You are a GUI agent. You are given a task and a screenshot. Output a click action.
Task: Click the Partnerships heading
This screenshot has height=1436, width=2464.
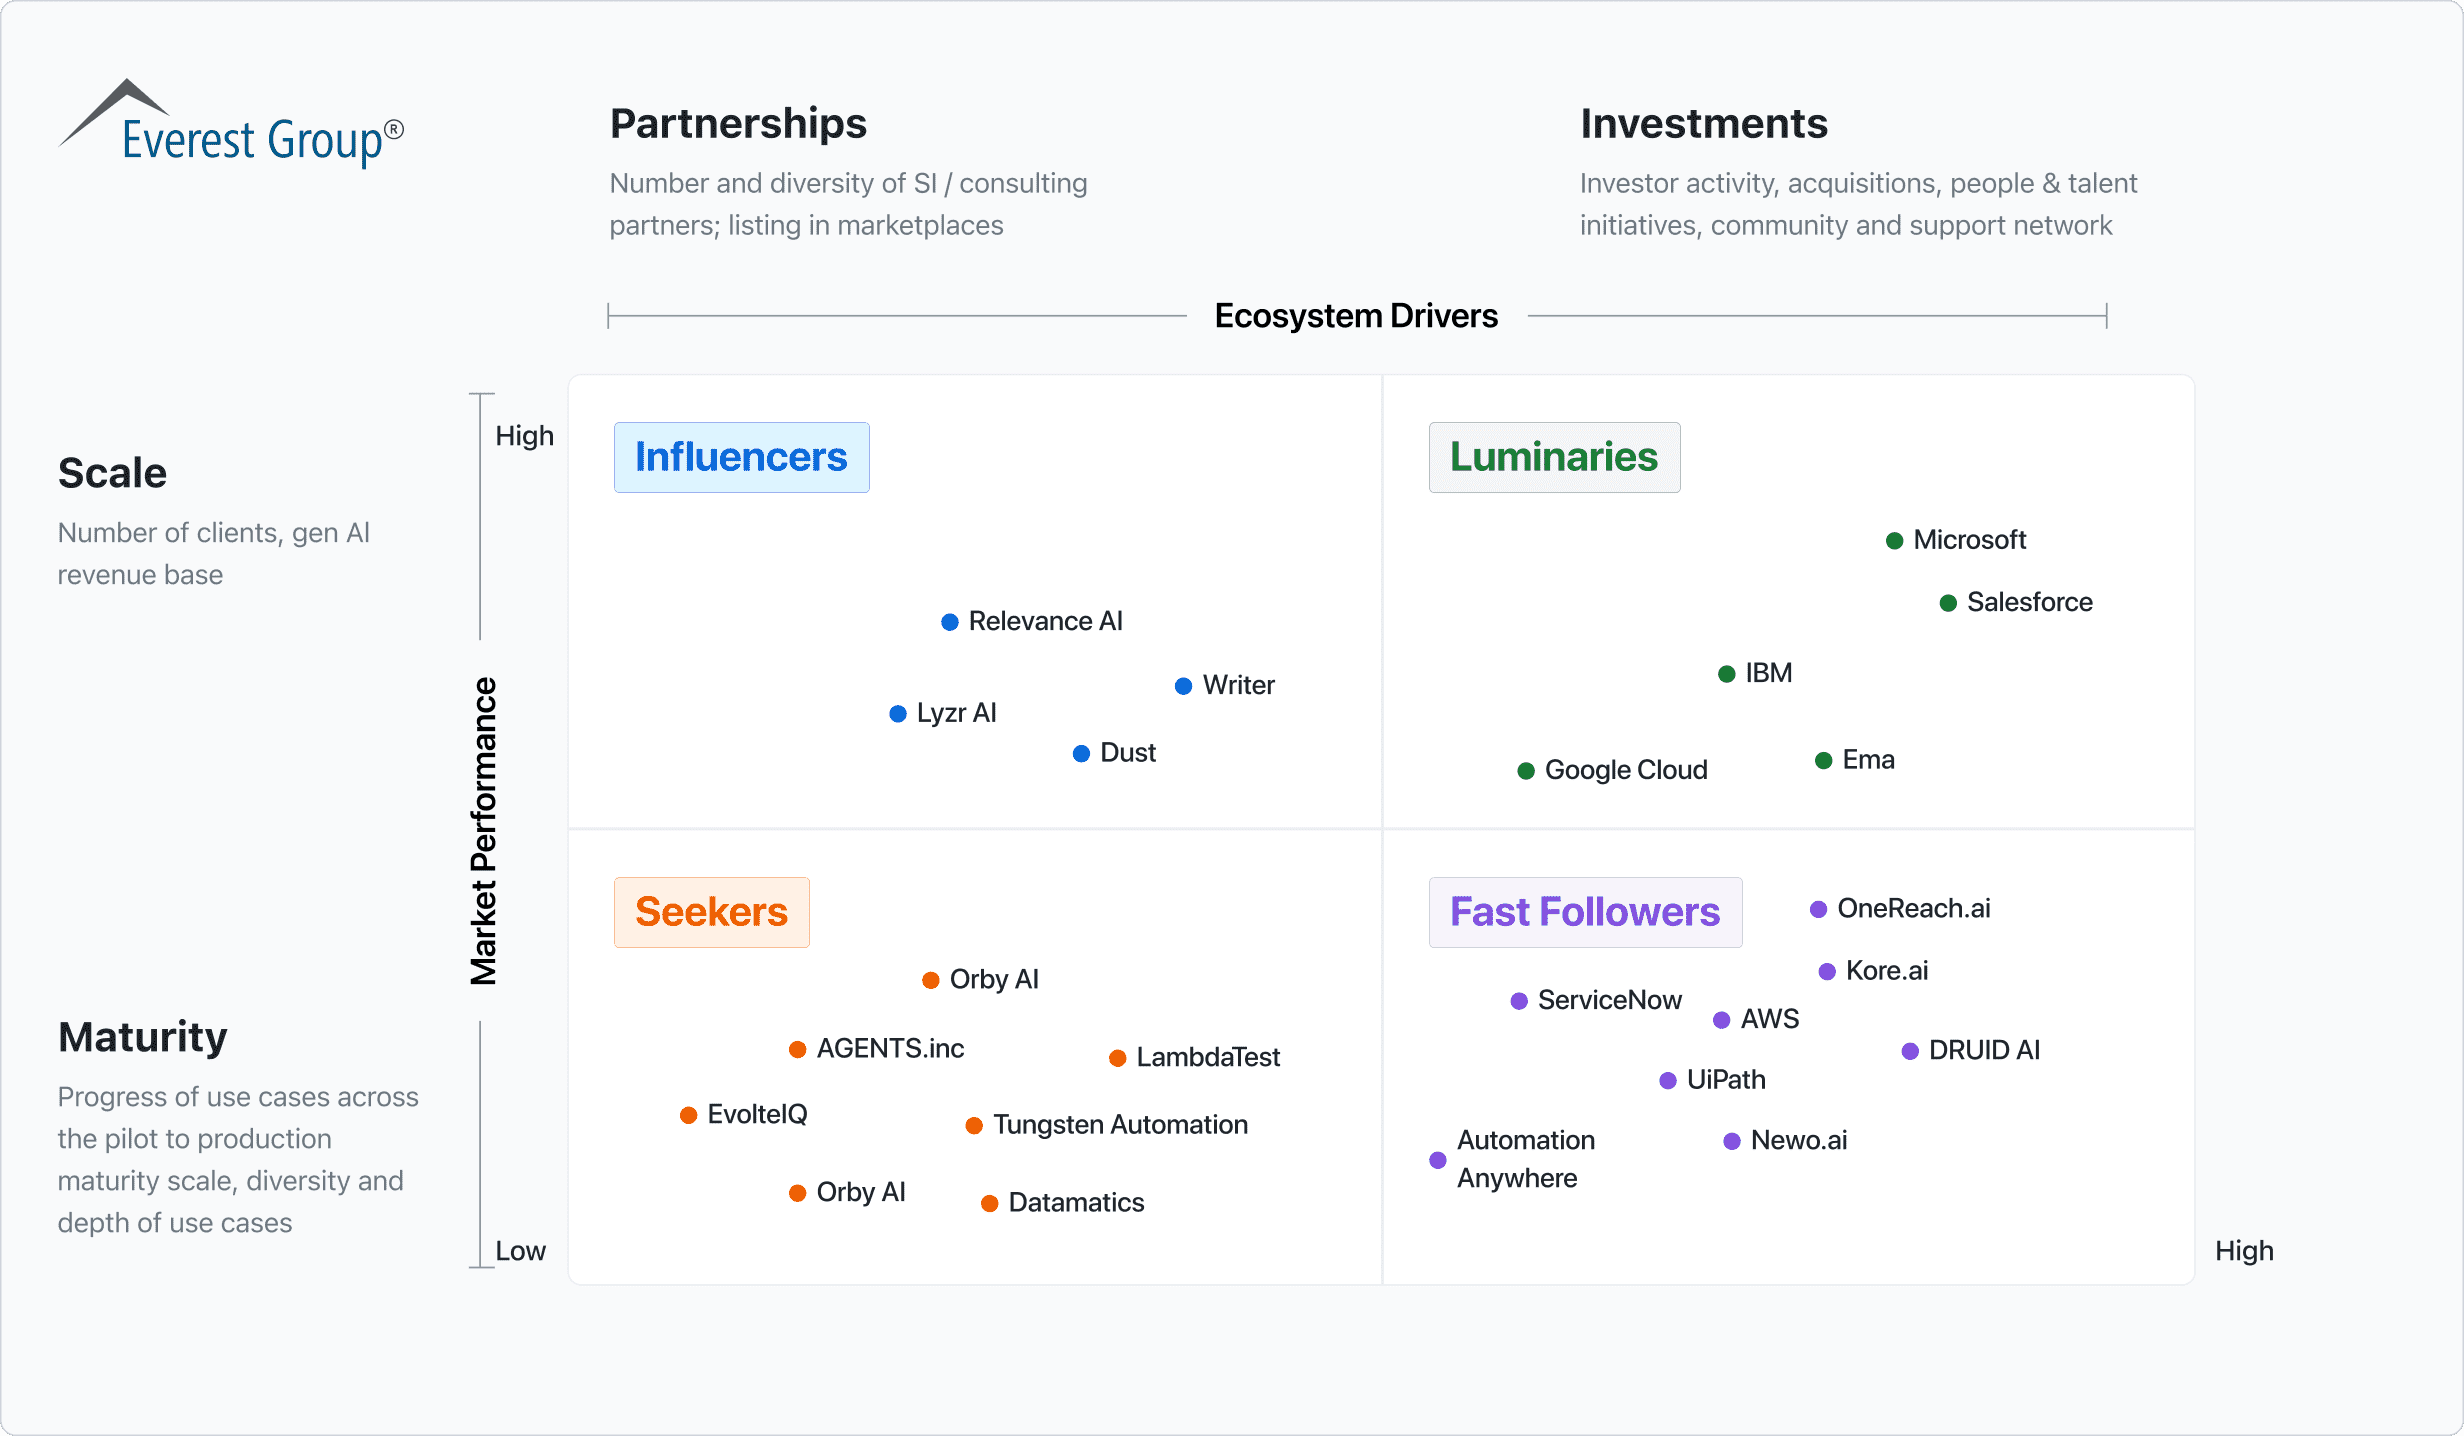tap(738, 124)
